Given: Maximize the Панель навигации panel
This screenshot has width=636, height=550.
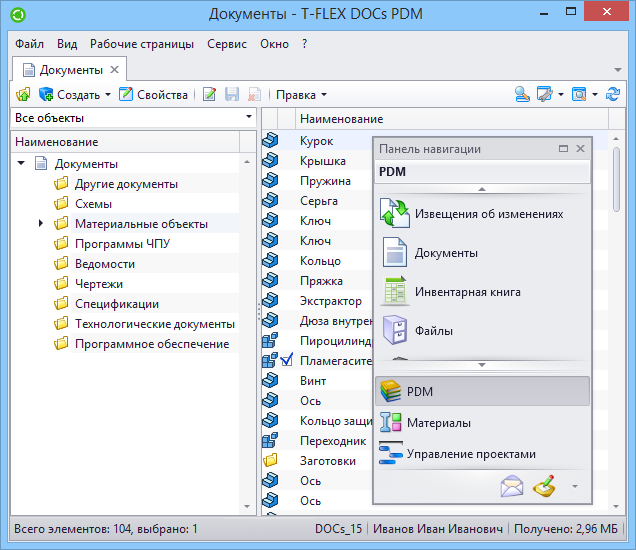Looking at the screenshot, I should (x=563, y=148).
